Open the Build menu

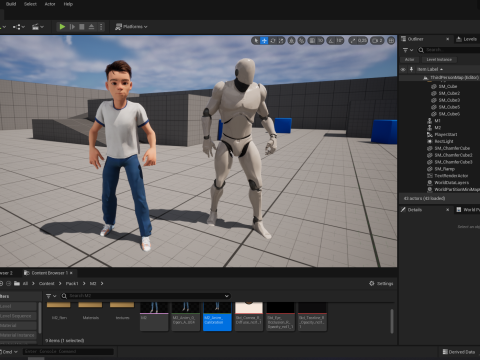(11, 4)
